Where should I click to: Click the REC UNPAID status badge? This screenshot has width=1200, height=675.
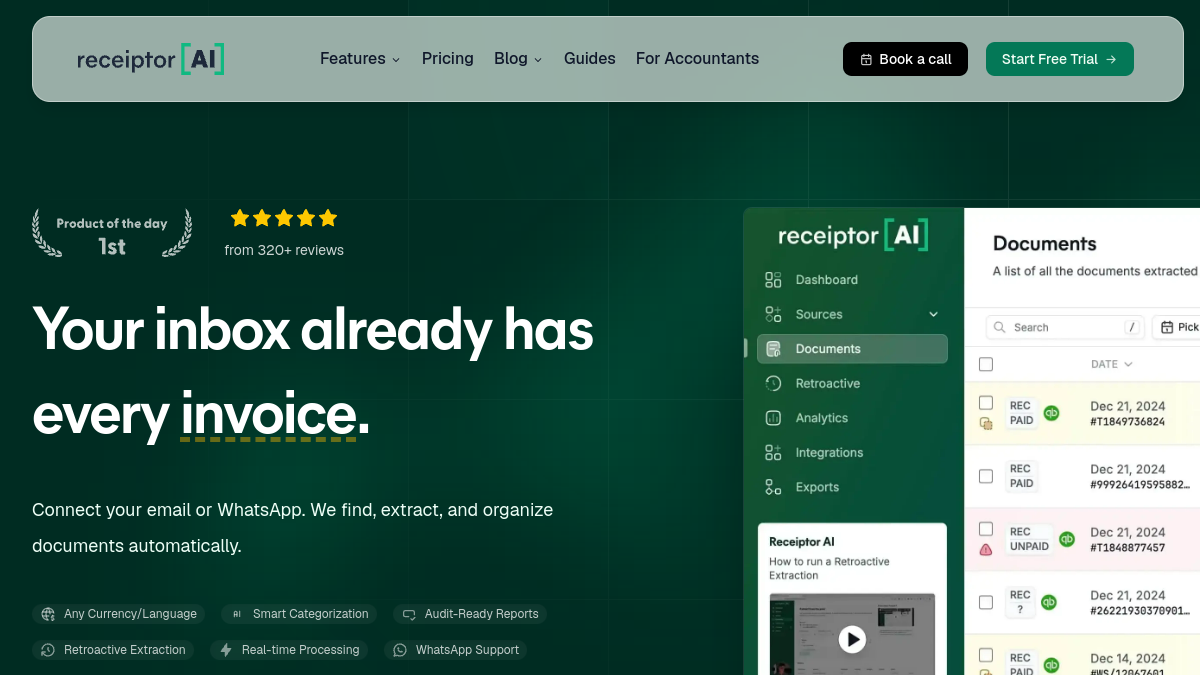coord(1029,539)
